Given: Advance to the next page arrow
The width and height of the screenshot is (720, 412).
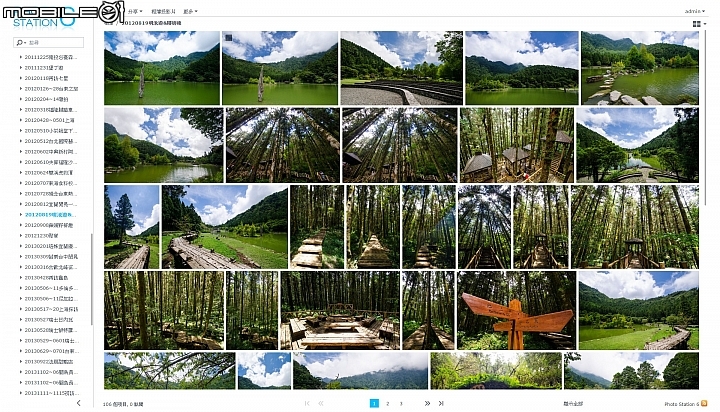Looking at the screenshot, I should [427, 403].
